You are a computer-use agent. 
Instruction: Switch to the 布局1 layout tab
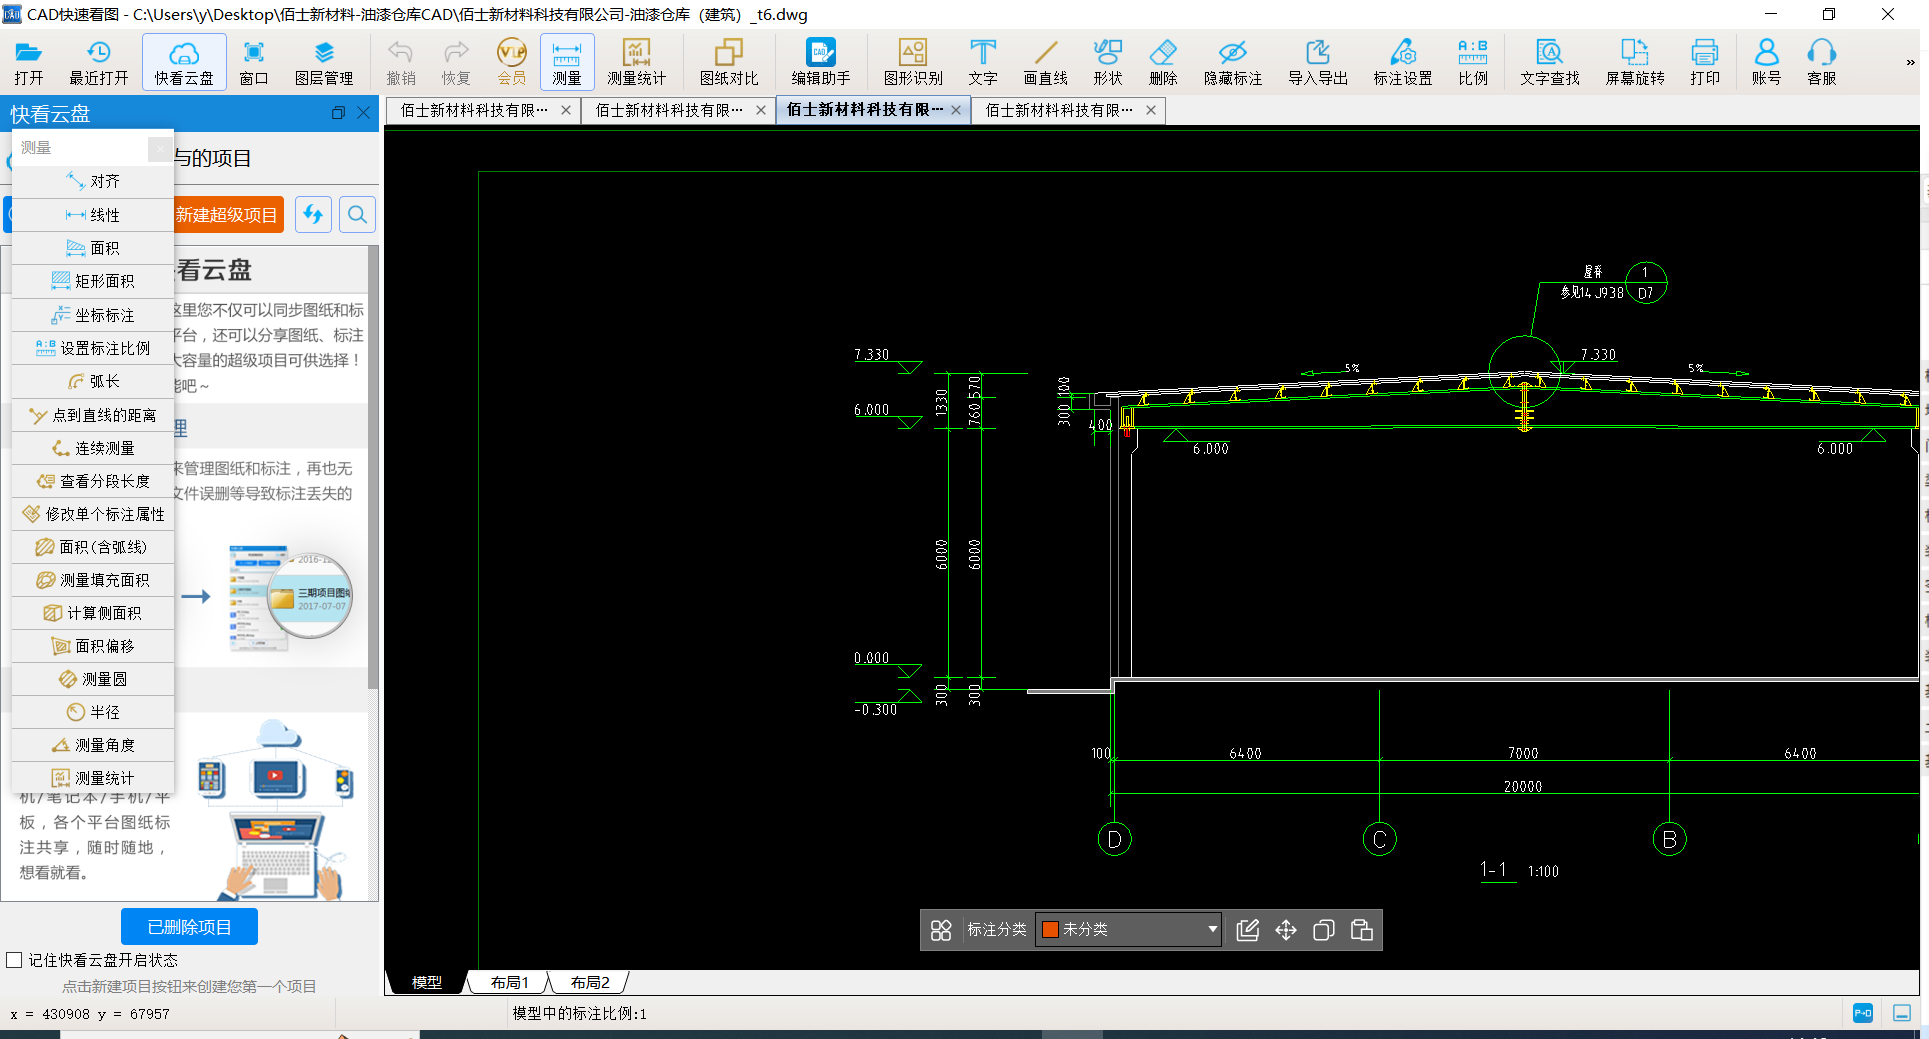click(509, 983)
